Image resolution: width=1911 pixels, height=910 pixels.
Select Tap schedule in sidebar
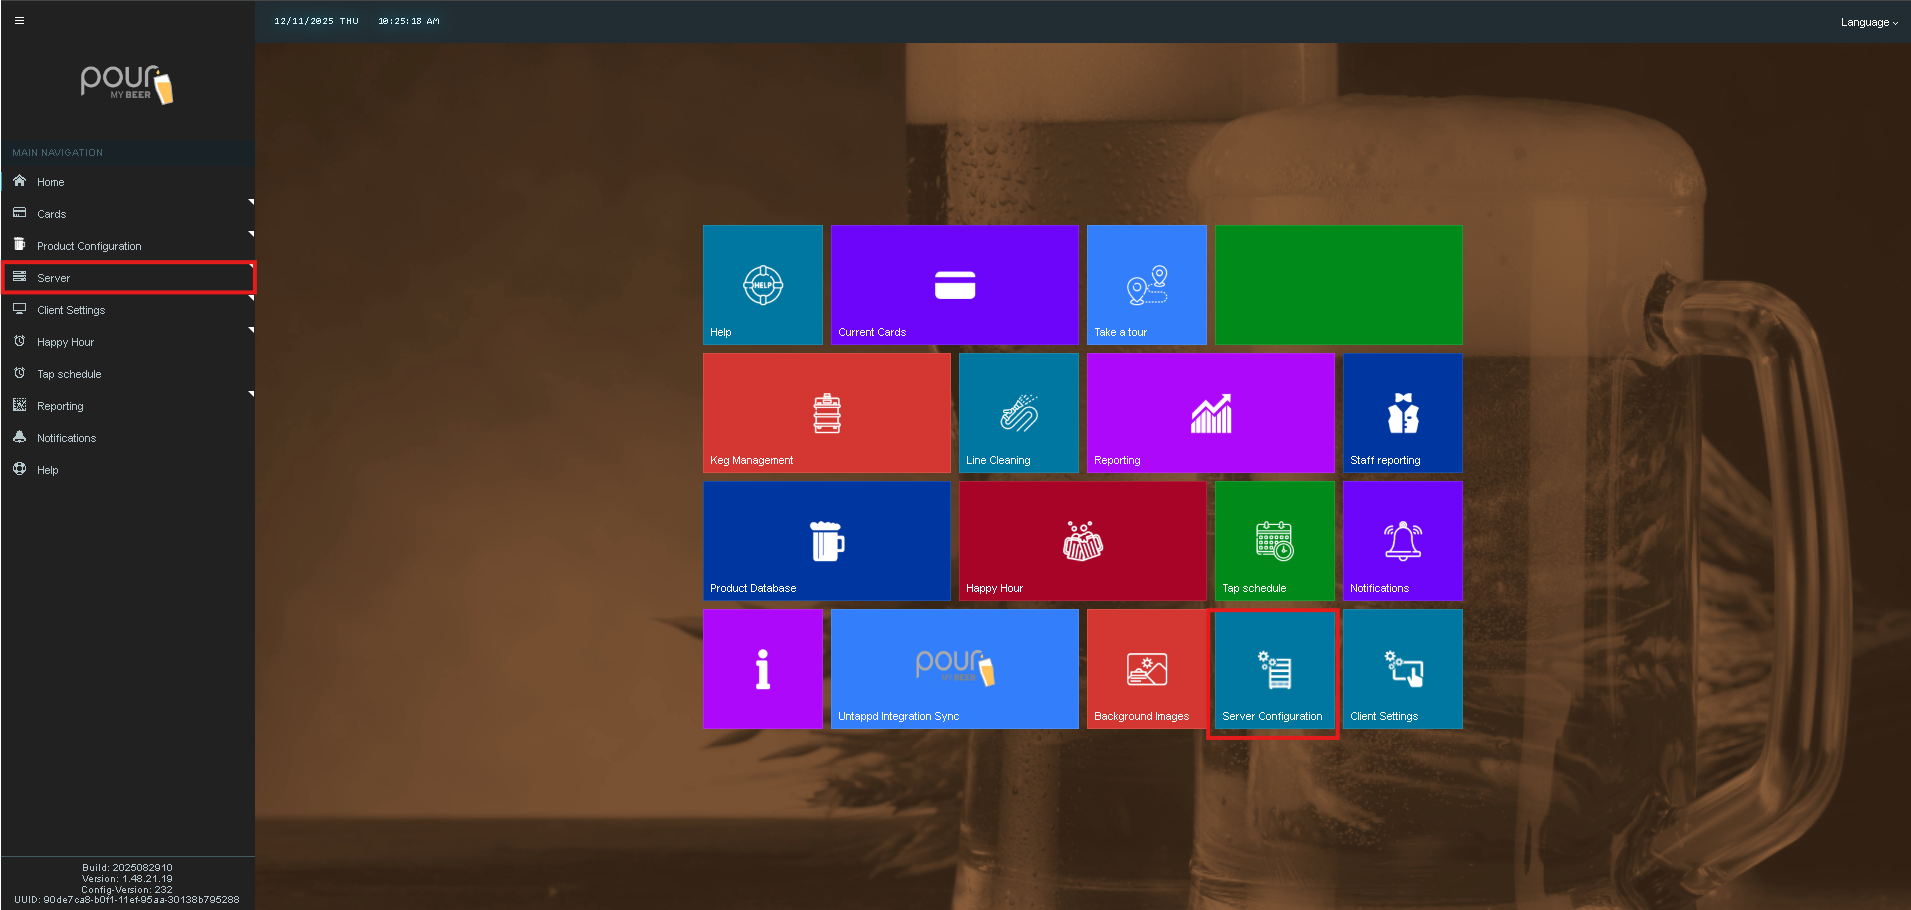click(69, 374)
